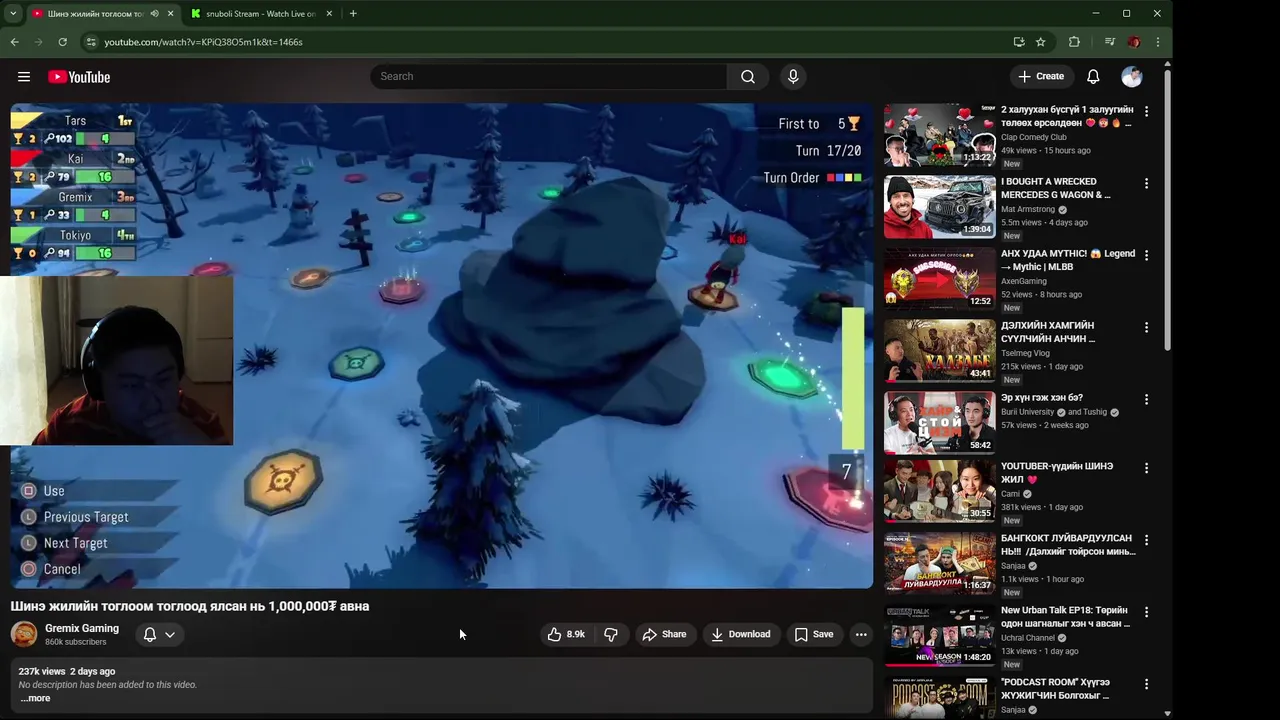Open options for Cami video
Viewport: 1280px width, 720px height.
click(x=1146, y=468)
